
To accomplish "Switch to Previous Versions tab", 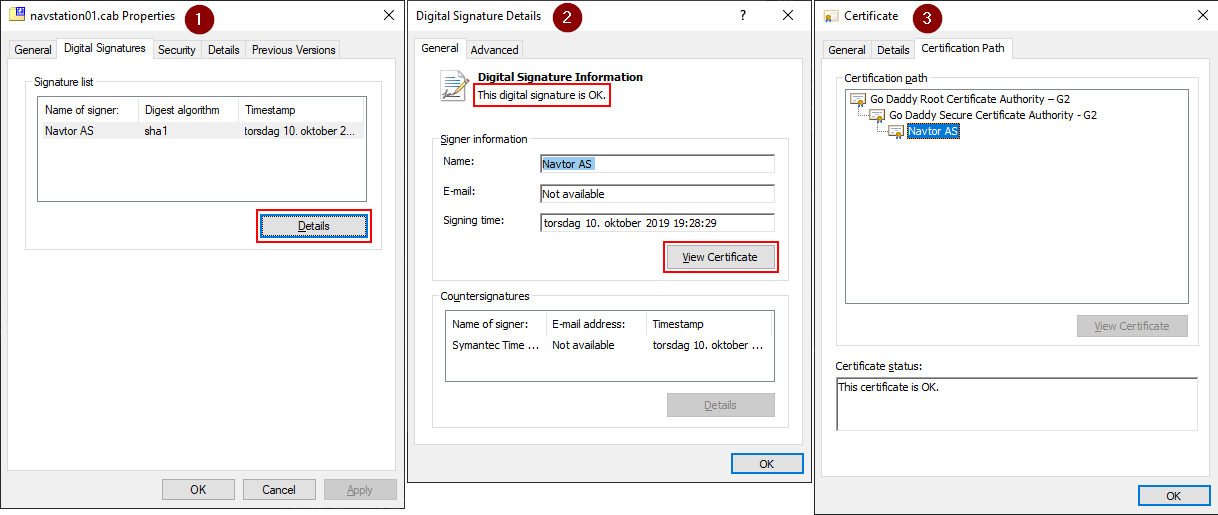I will pos(293,50).
